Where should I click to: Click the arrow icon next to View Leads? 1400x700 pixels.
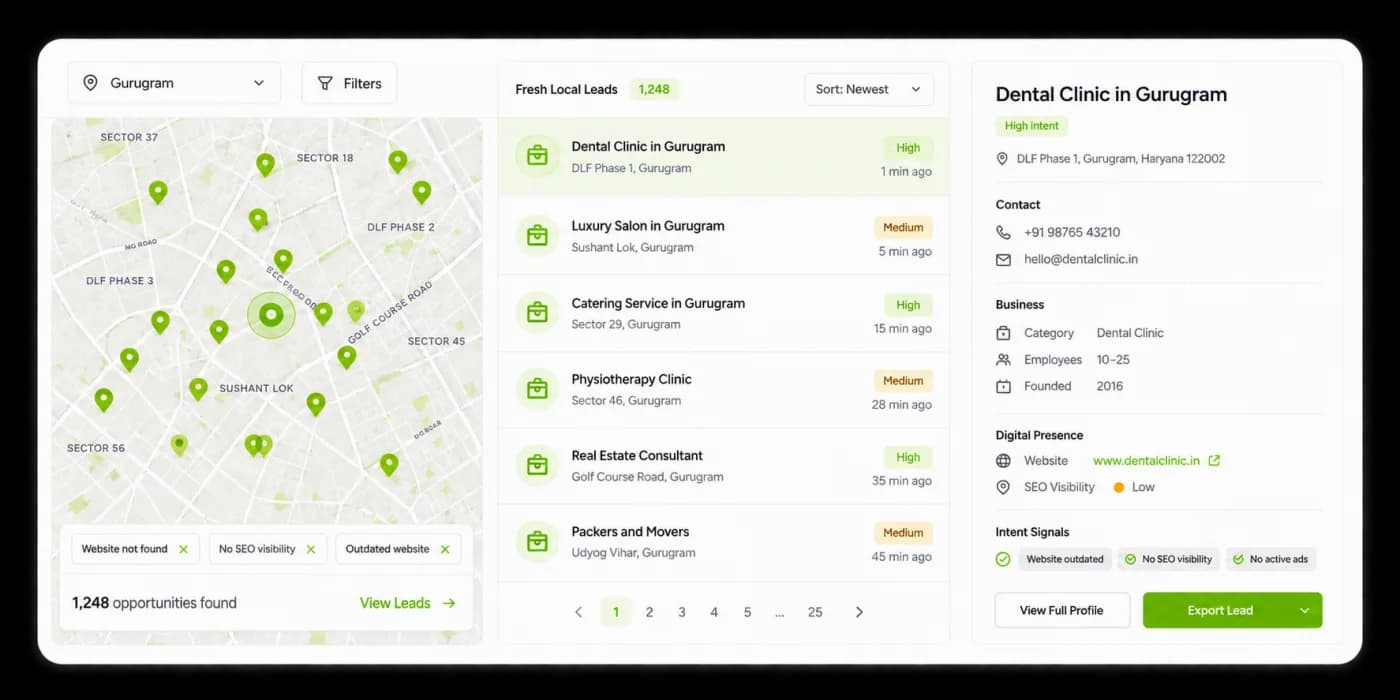click(x=449, y=603)
